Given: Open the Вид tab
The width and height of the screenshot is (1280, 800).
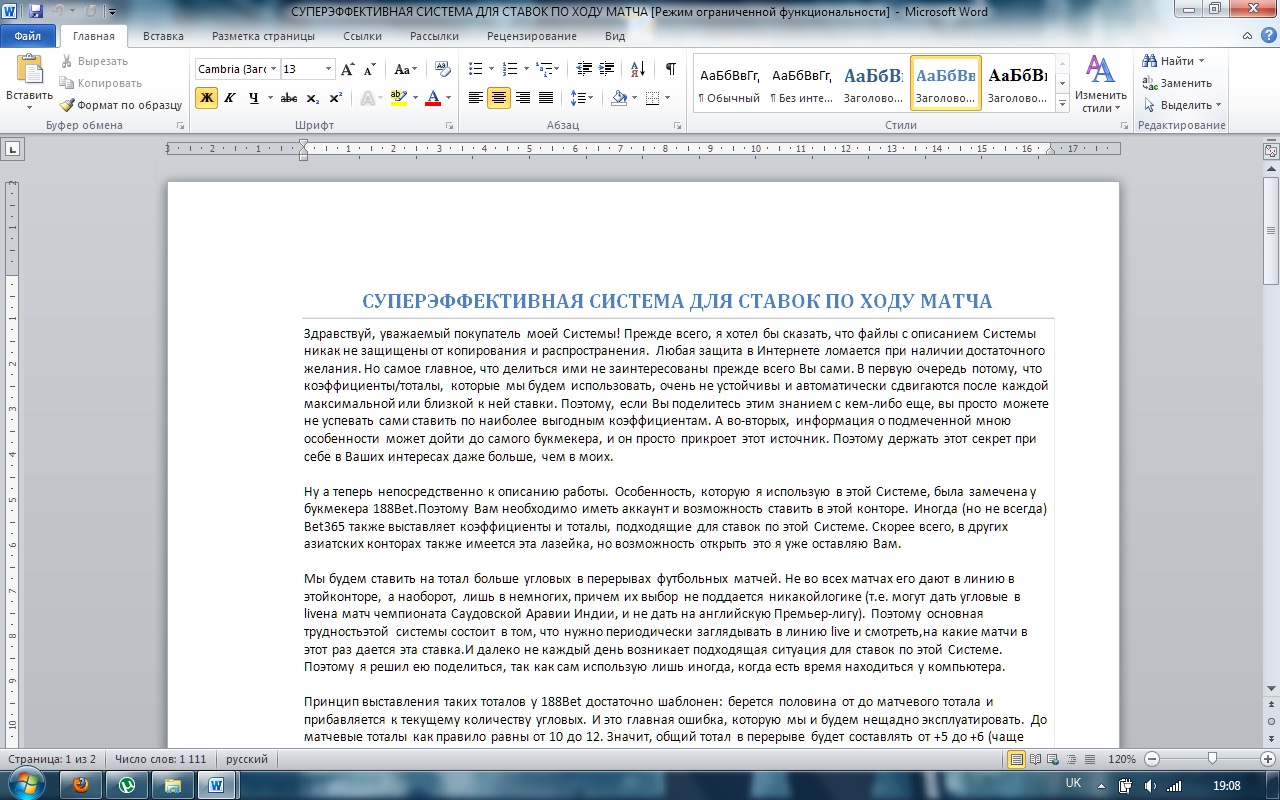Looking at the screenshot, I should (615, 36).
